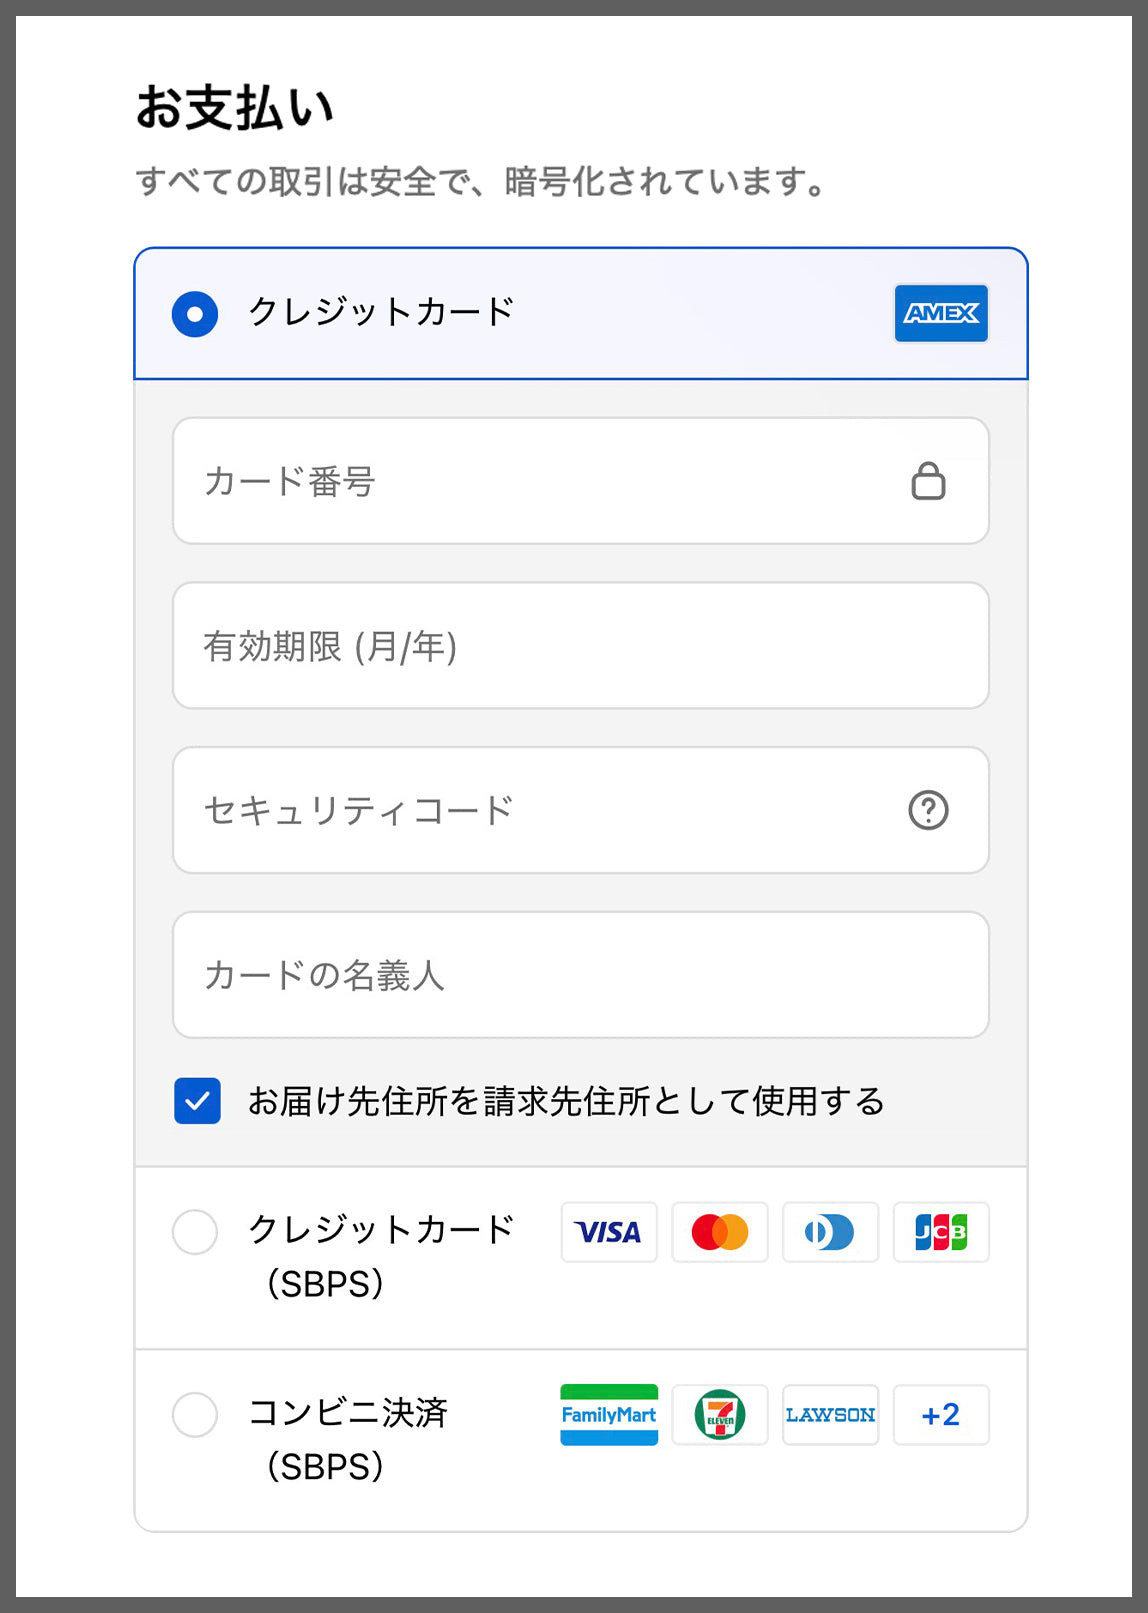1148x1613 pixels.
Task: Click the Diners Club logo
Action: point(830,1232)
